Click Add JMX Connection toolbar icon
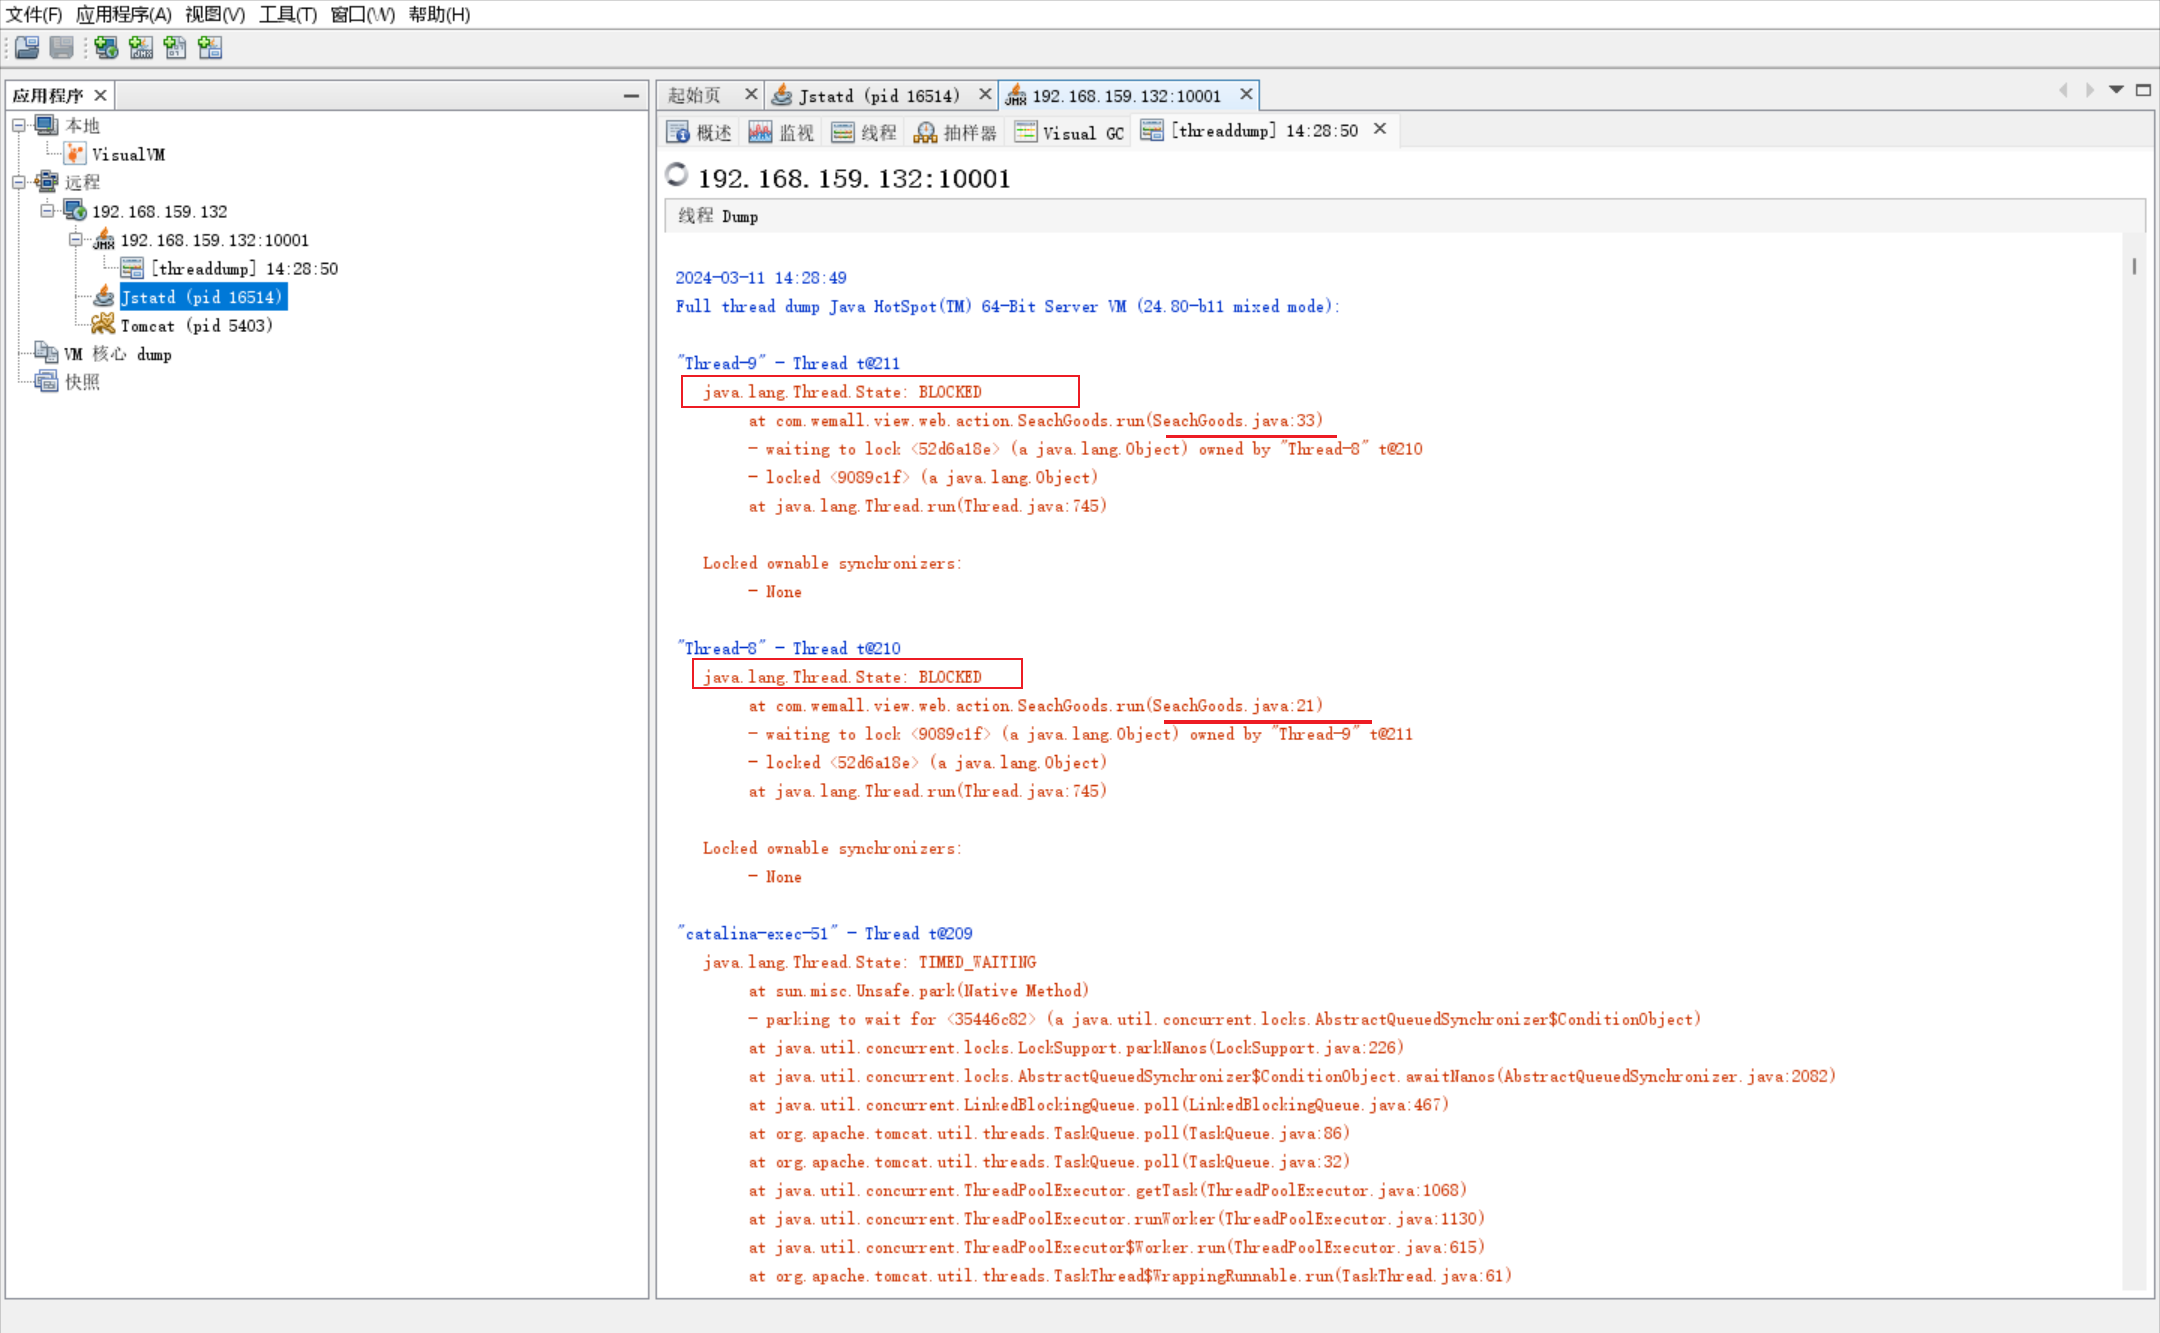The width and height of the screenshot is (2160, 1333). pos(141,47)
